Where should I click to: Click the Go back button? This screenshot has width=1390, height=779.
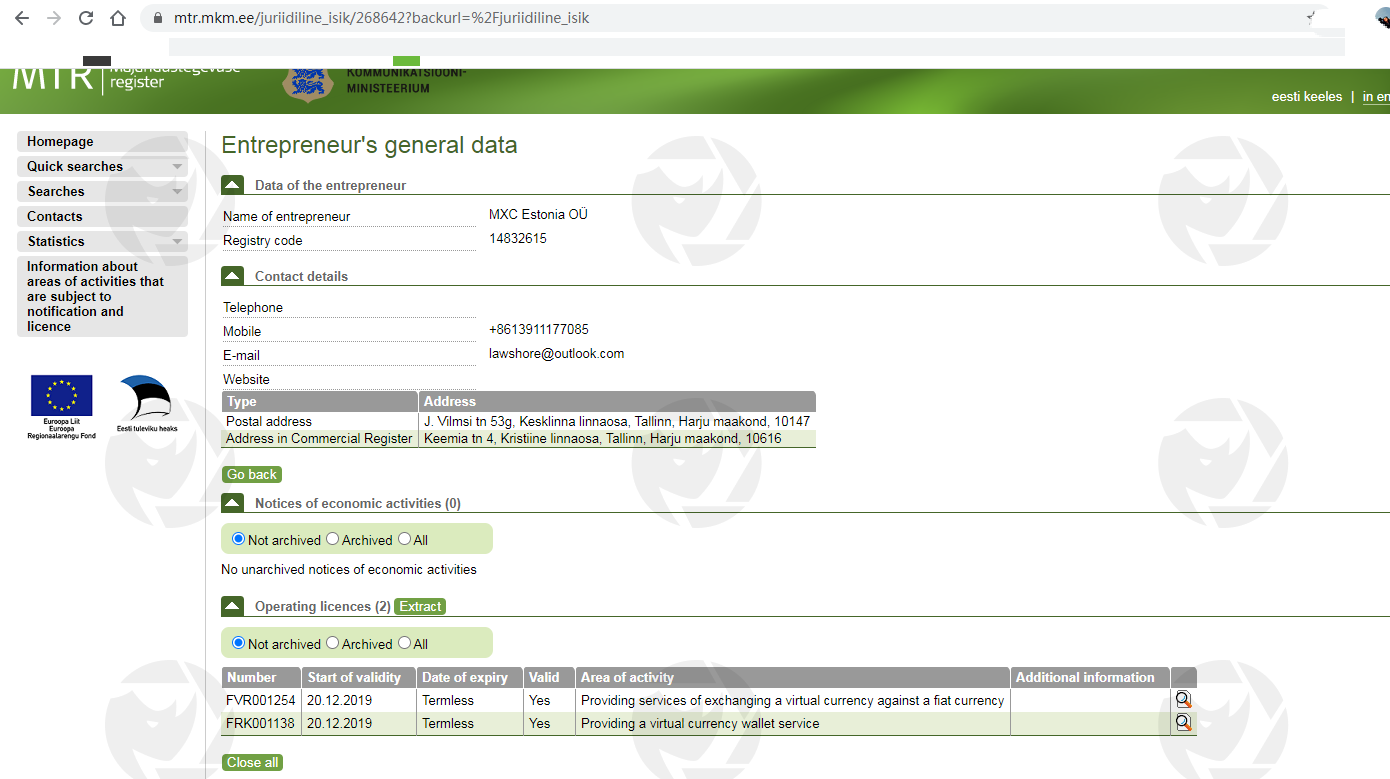point(252,474)
